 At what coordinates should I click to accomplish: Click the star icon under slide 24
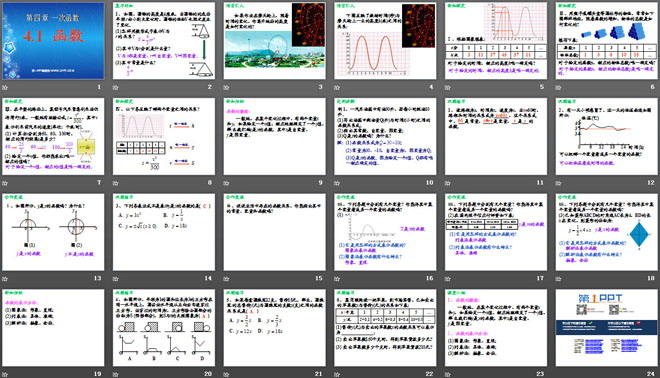559,374
